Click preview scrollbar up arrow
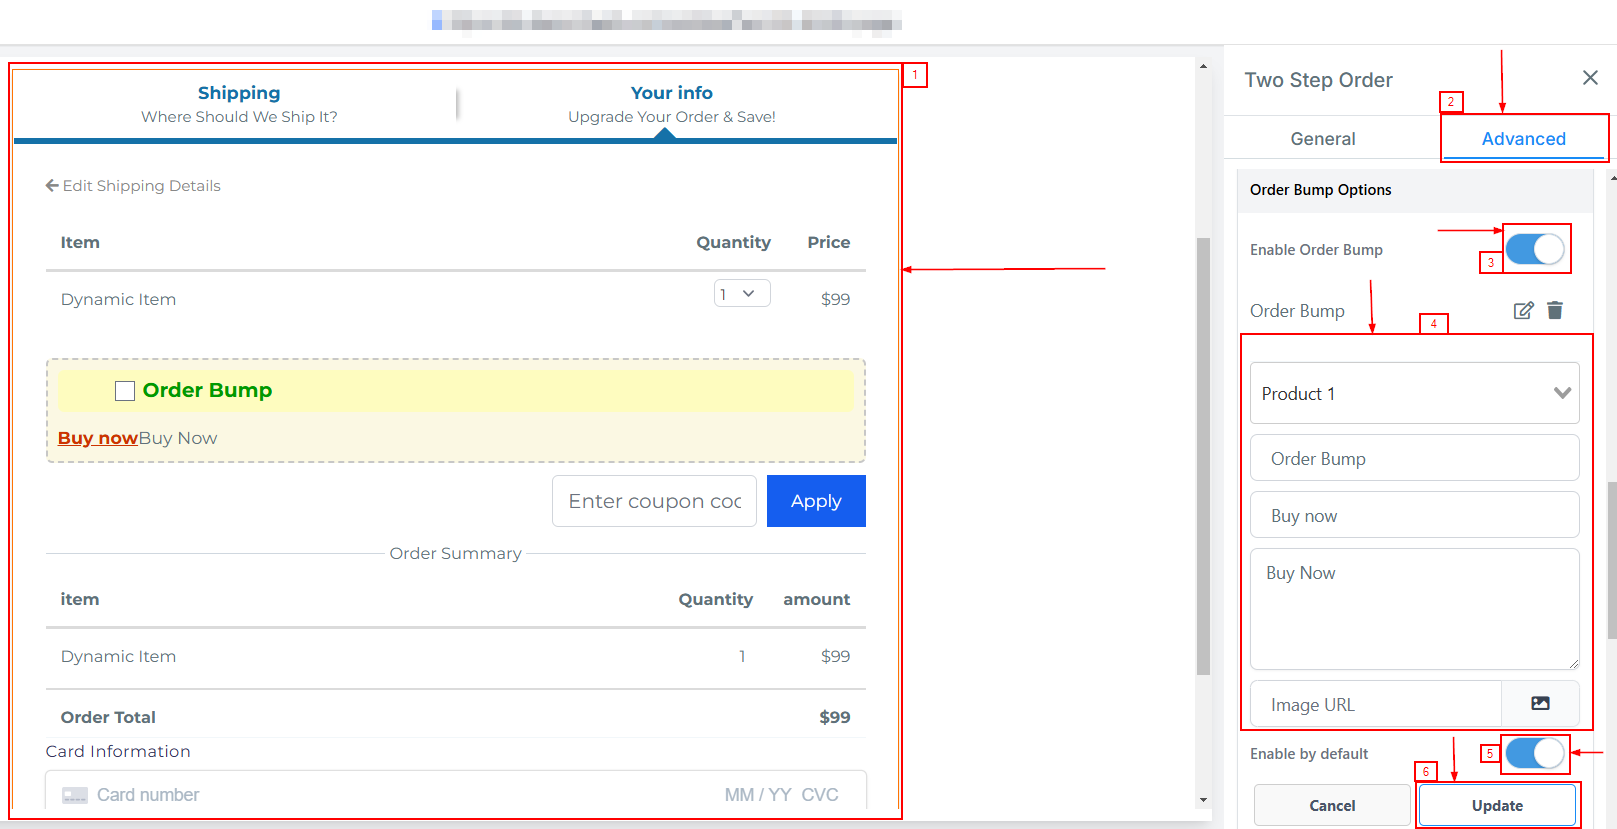This screenshot has width=1617, height=829. point(1203,66)
